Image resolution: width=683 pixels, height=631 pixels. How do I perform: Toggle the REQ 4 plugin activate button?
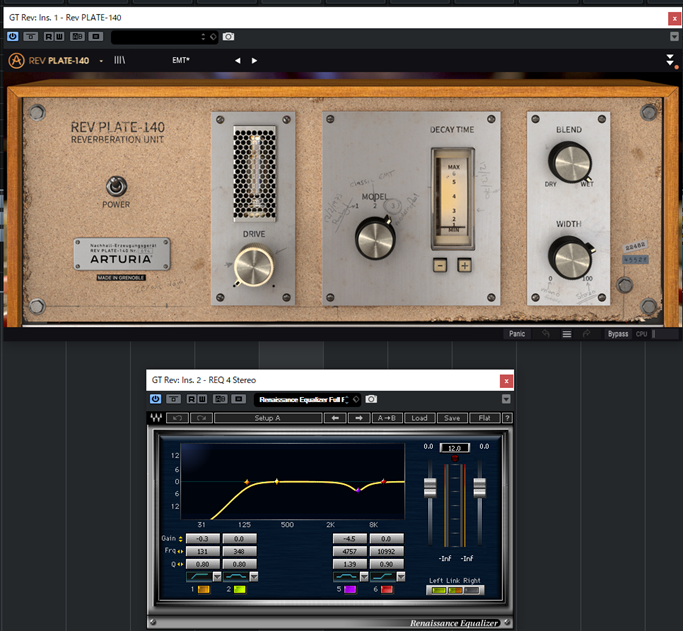[156, 399]
